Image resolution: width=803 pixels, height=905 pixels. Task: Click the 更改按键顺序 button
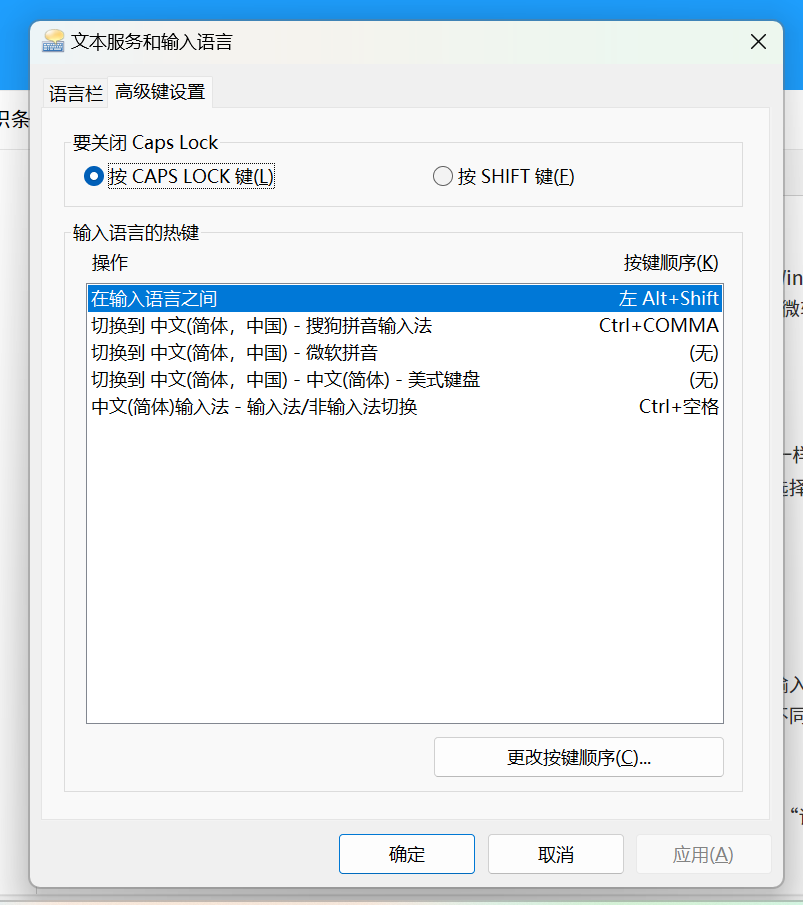click(x=578, y=757)
